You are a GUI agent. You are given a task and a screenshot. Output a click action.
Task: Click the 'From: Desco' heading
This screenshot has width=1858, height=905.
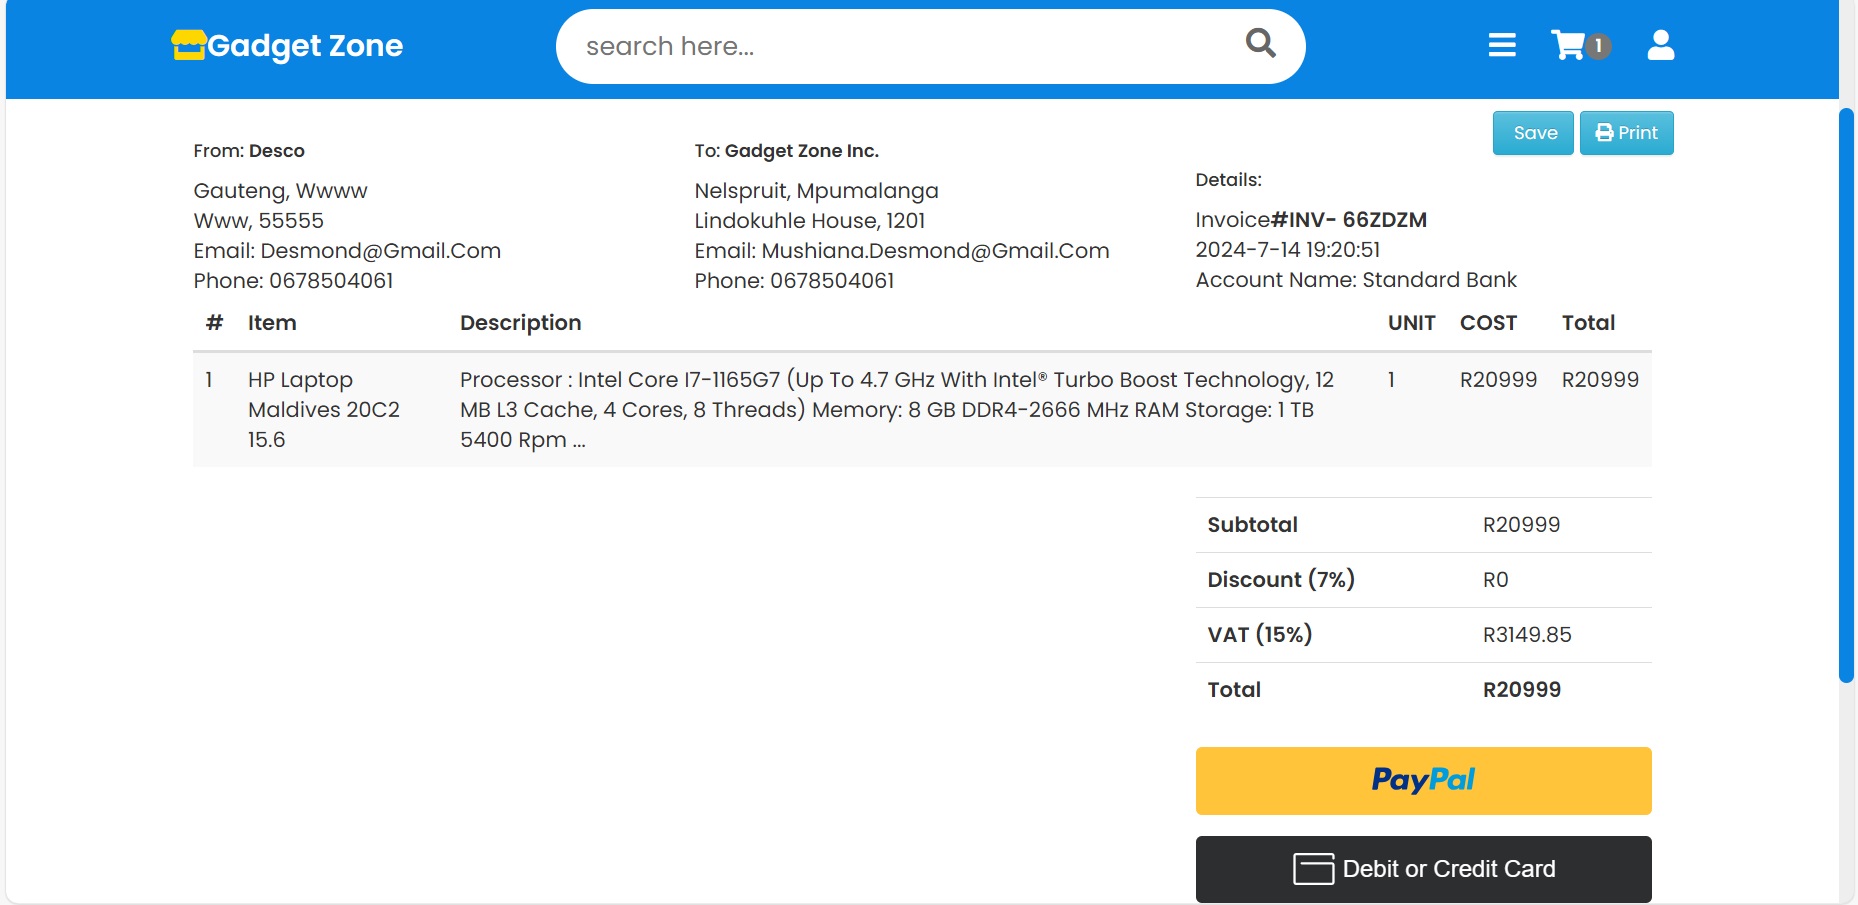pos(249,151)
